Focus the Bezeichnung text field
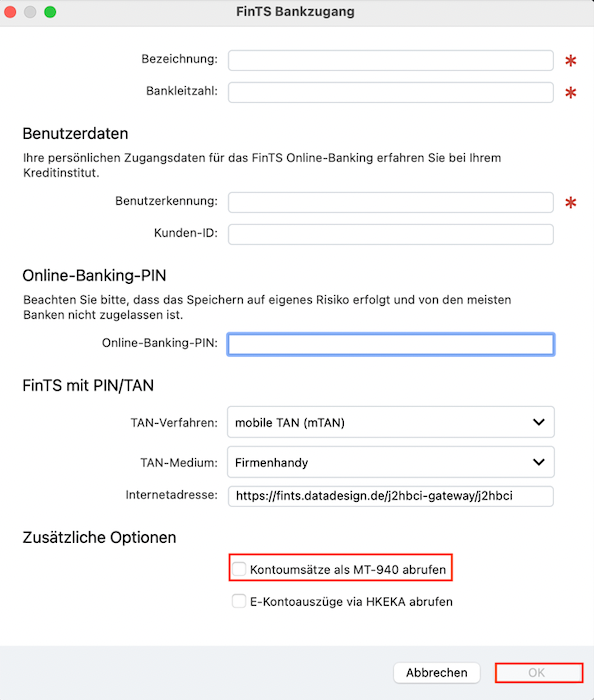 point(391,60)
